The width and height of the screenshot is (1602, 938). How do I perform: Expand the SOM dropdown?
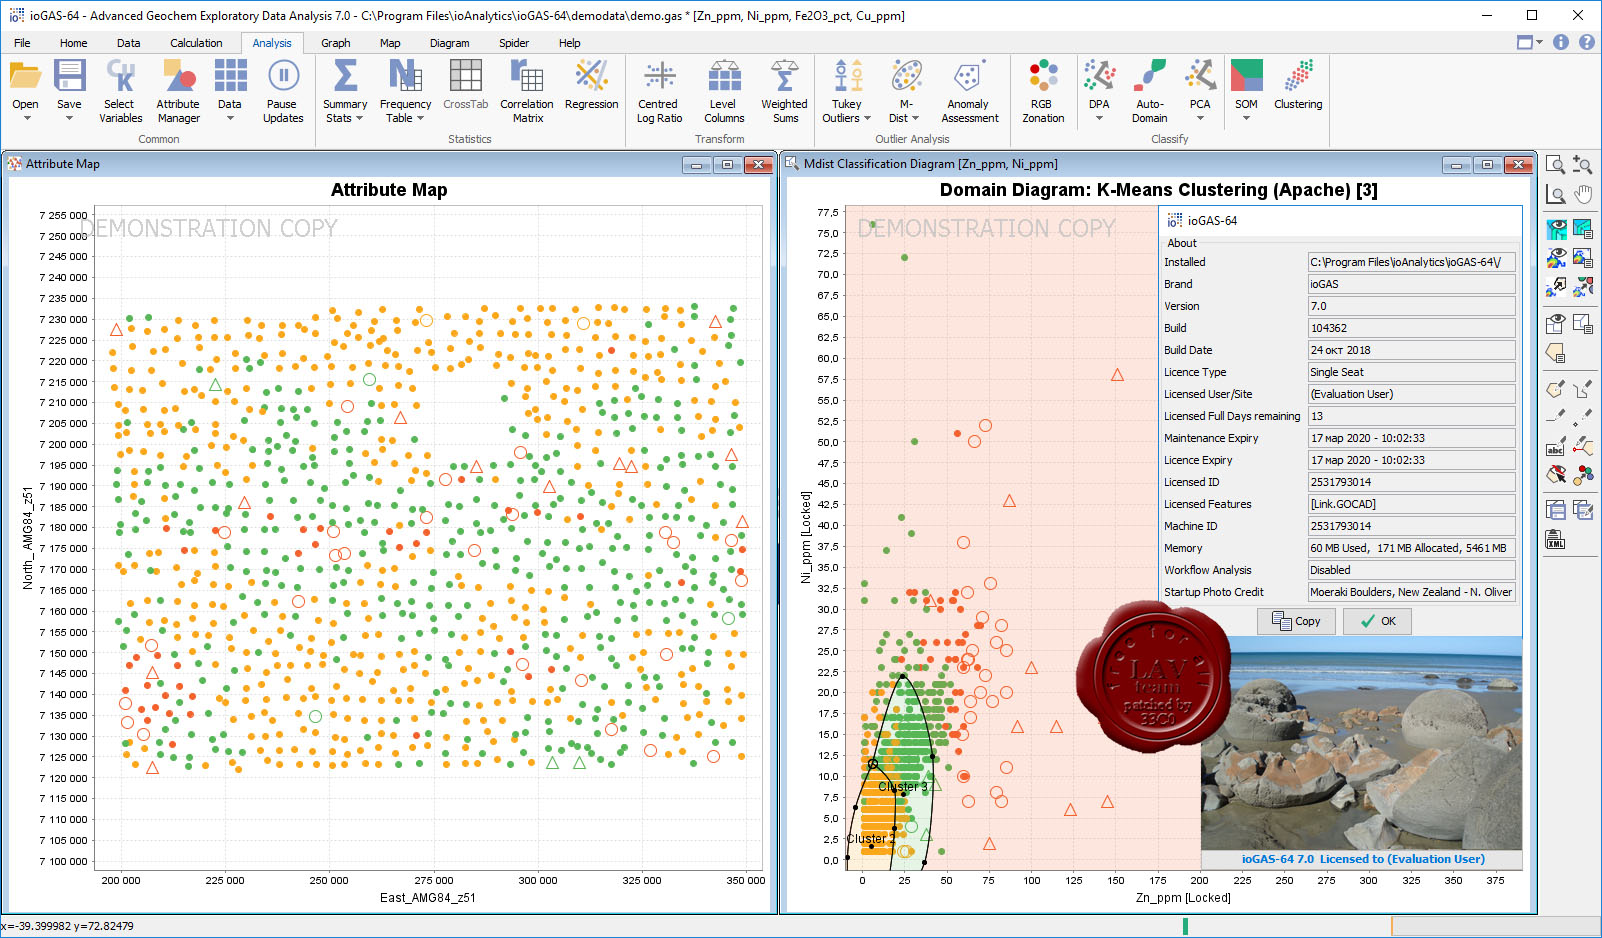[1246, 118]
